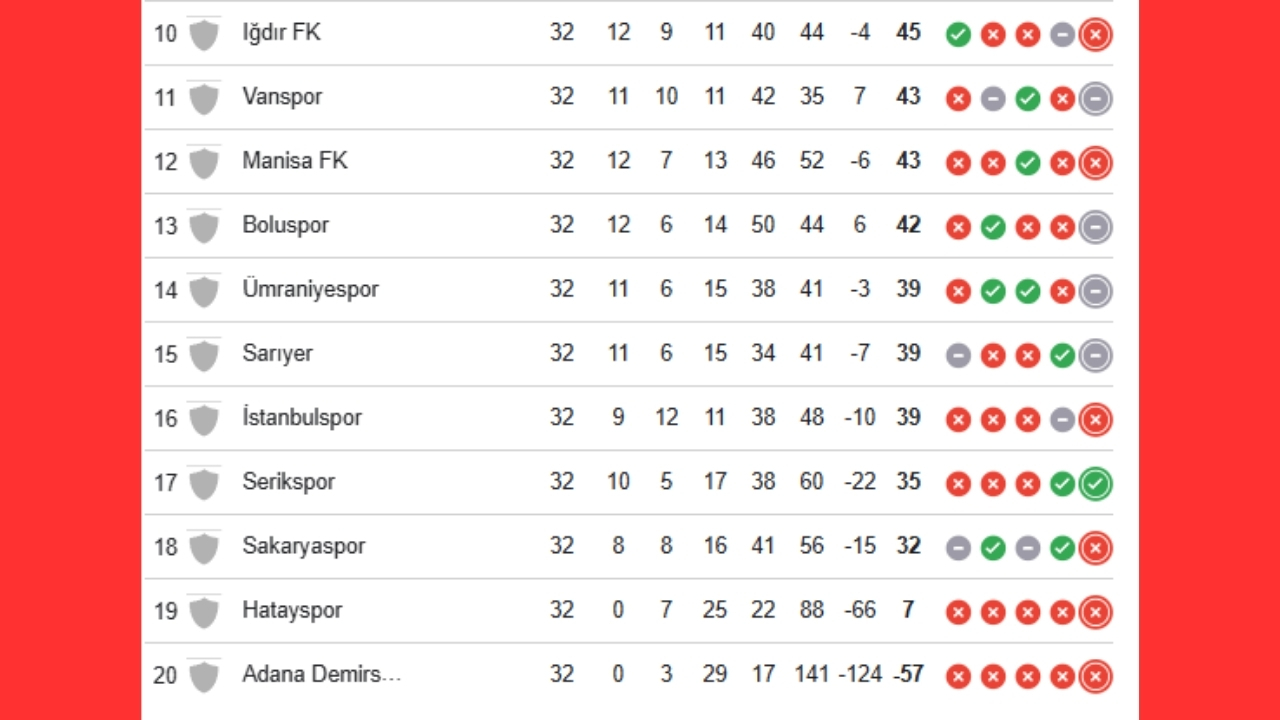Open İstanbulspor team details
Viewport: 1280px width, 720px height.
302,417
